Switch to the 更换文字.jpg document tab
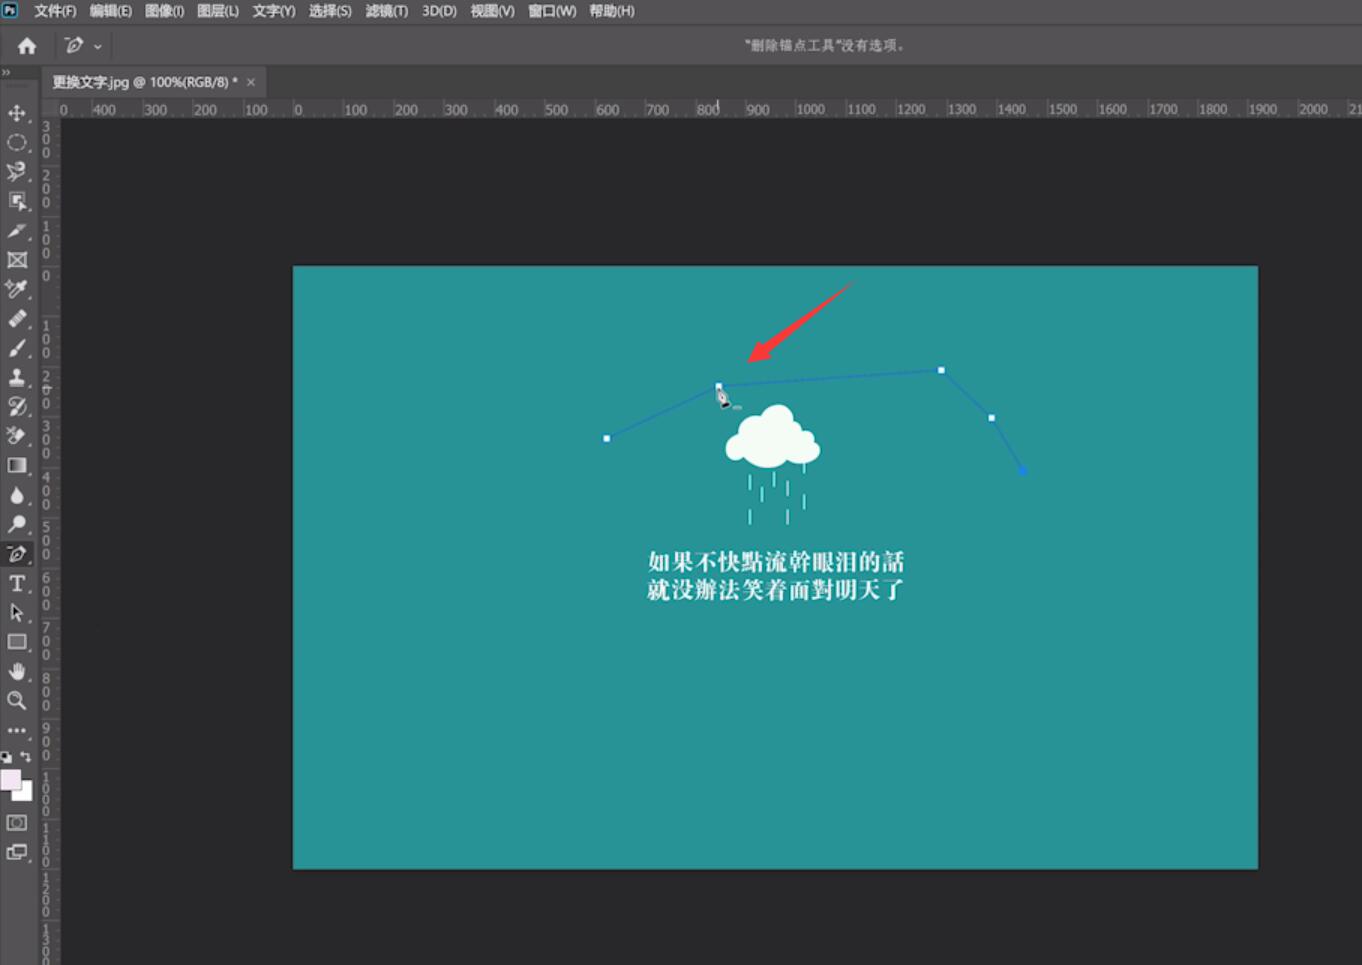 tap(145, 82)
